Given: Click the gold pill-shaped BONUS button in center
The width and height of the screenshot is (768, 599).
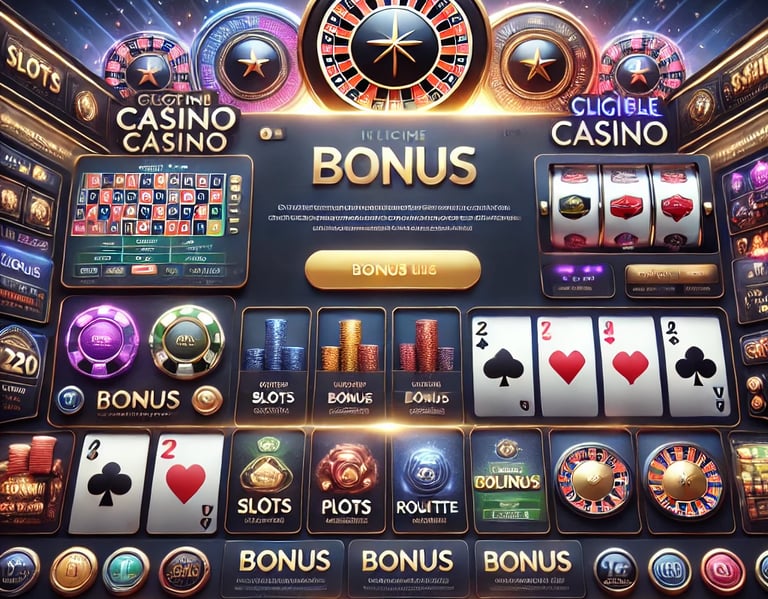Looking at the screenshot, I should (x=392, y=270).
